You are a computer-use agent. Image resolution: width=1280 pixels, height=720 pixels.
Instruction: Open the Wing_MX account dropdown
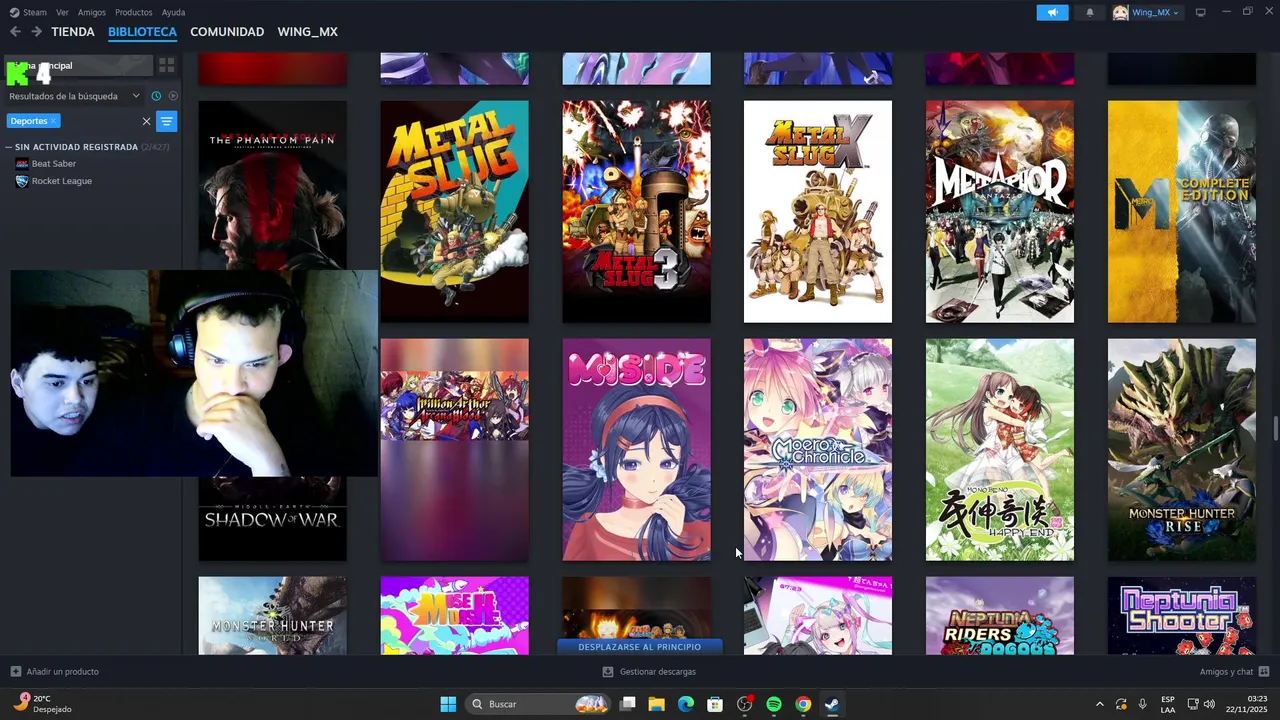point(1147,12)
